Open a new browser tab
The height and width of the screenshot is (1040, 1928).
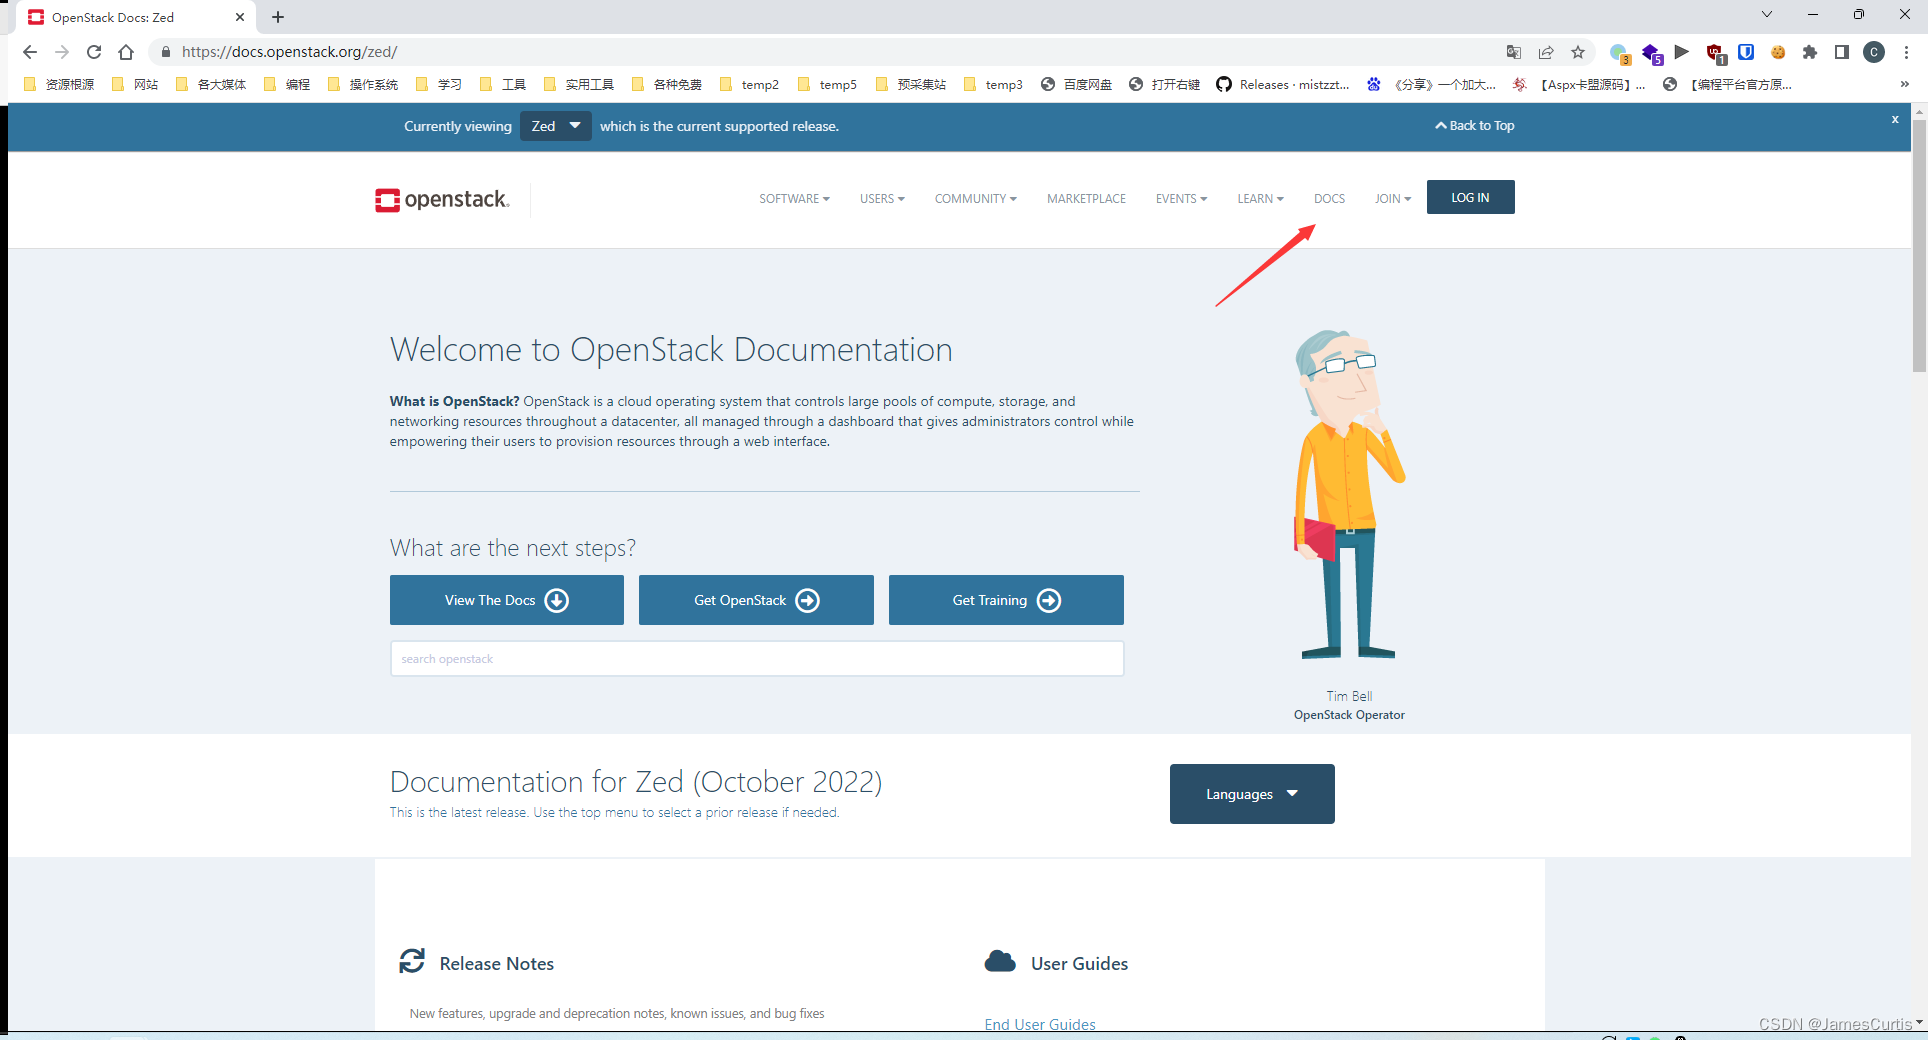point(278,17)
